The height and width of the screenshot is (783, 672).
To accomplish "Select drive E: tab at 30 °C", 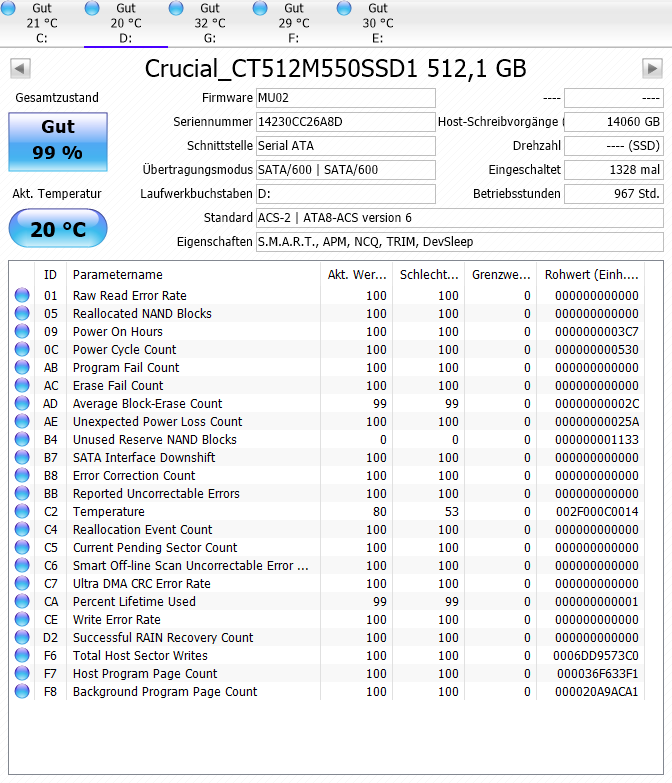I will (x=377, y=23).
